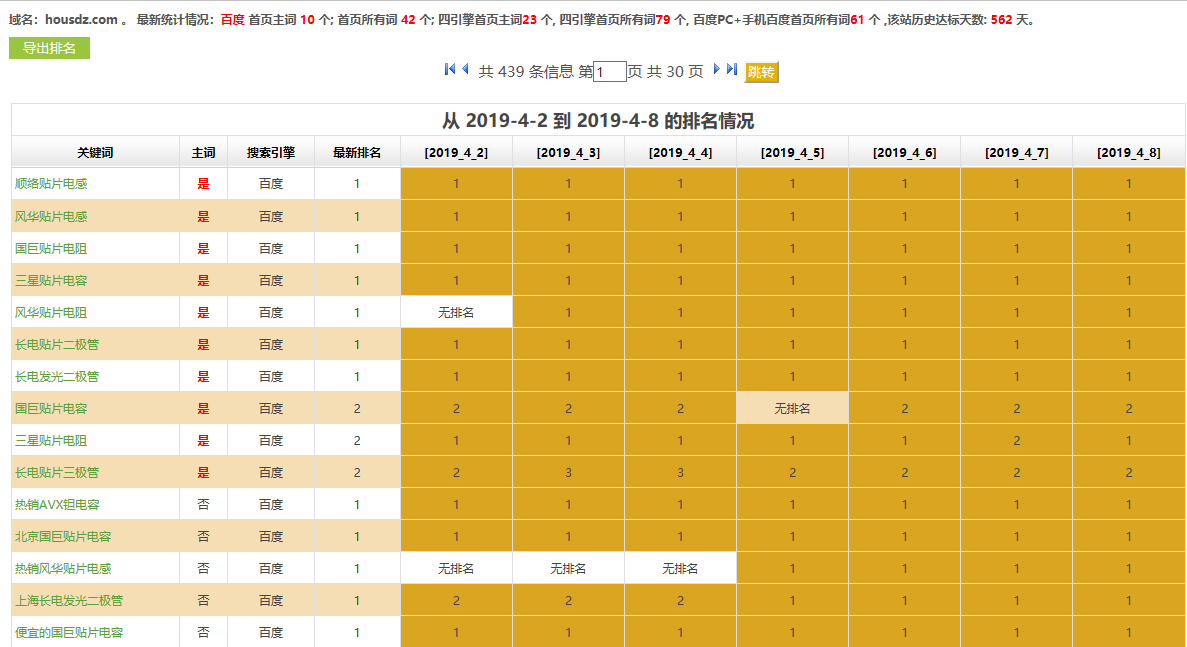This screenshot has width=1187, height=647.
Task: Click the next page arrow
Action: [x=717, y=70]
